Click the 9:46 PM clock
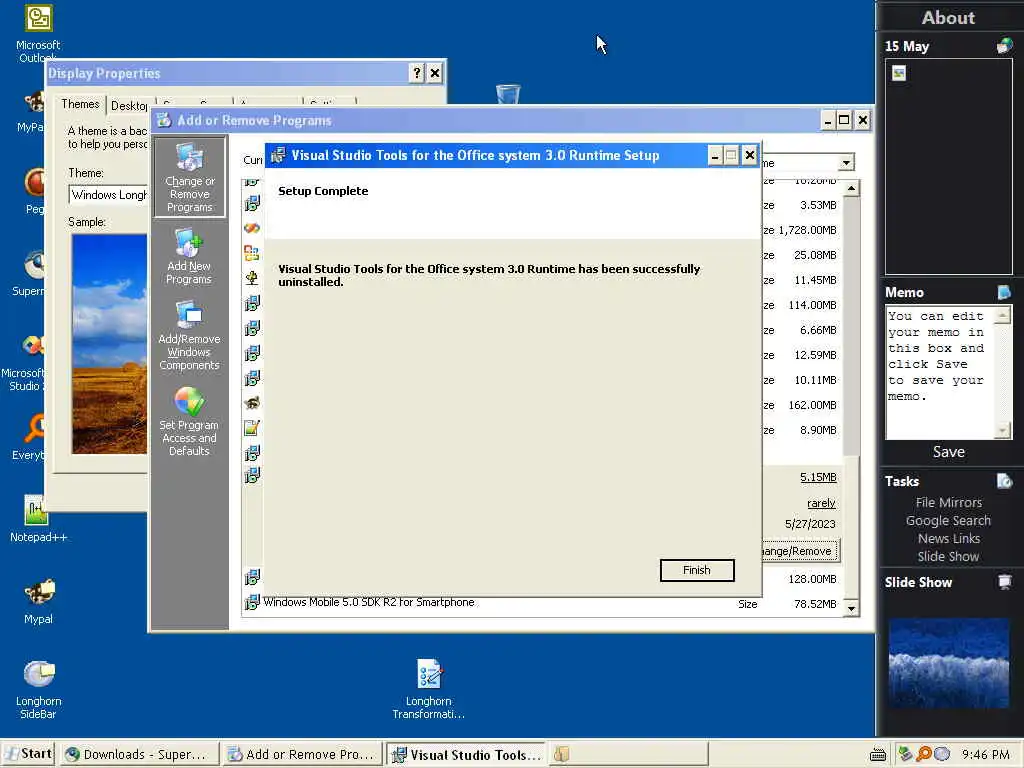The image size is (1024, 768). click(985, 755)
